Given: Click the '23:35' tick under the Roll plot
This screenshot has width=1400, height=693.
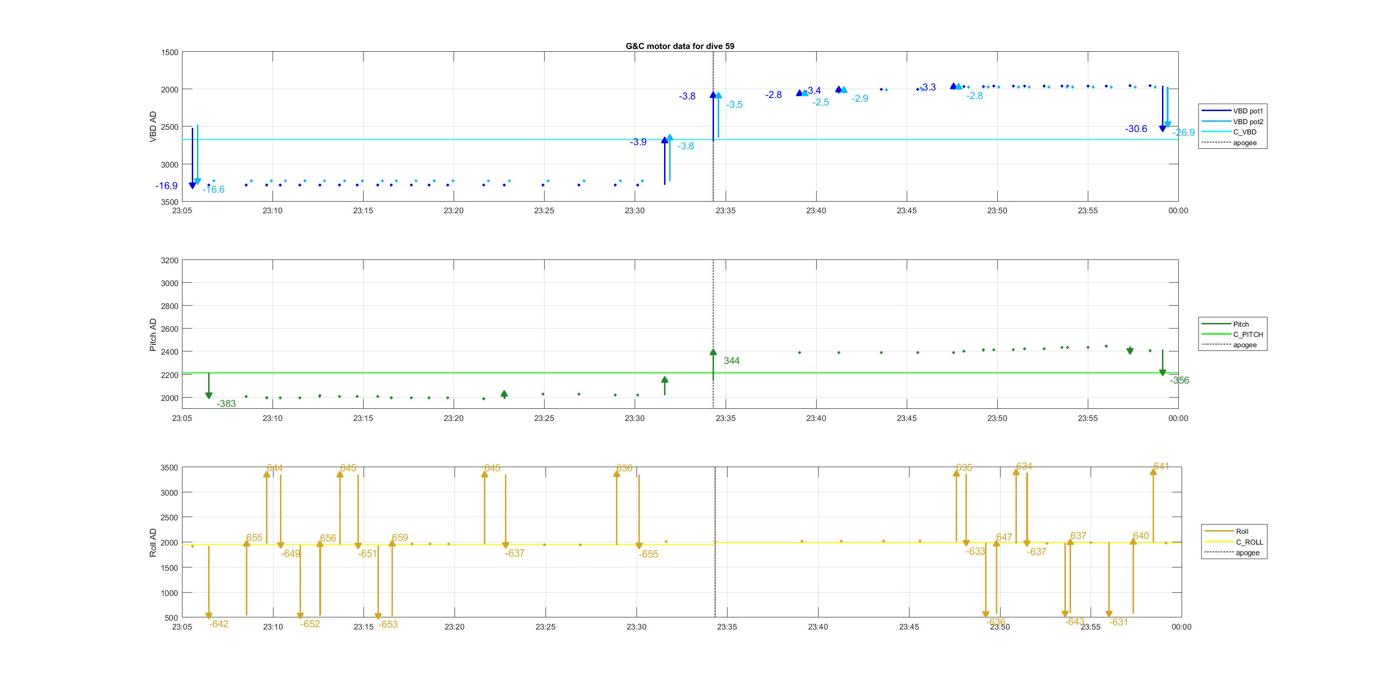Looking at the screenshot, I should point(727,627).
